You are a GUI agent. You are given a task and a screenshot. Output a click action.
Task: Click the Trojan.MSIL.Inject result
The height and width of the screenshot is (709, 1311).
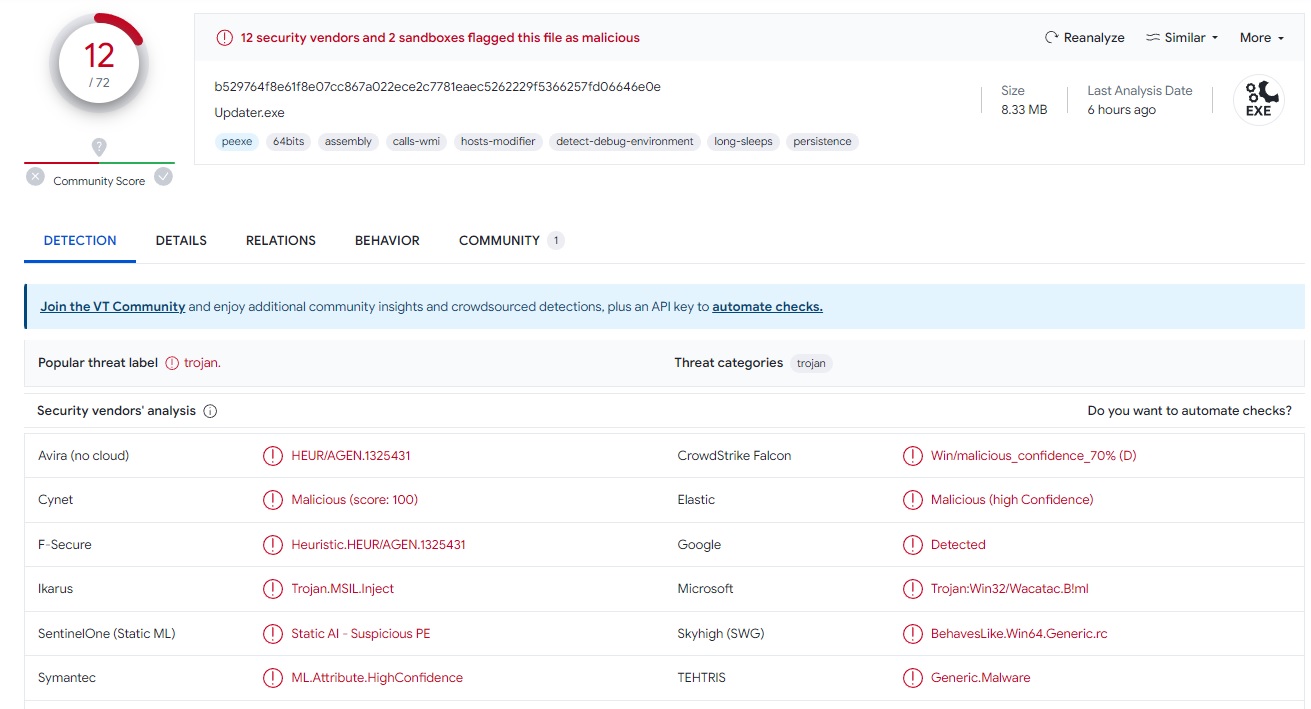tap(343, 589)
